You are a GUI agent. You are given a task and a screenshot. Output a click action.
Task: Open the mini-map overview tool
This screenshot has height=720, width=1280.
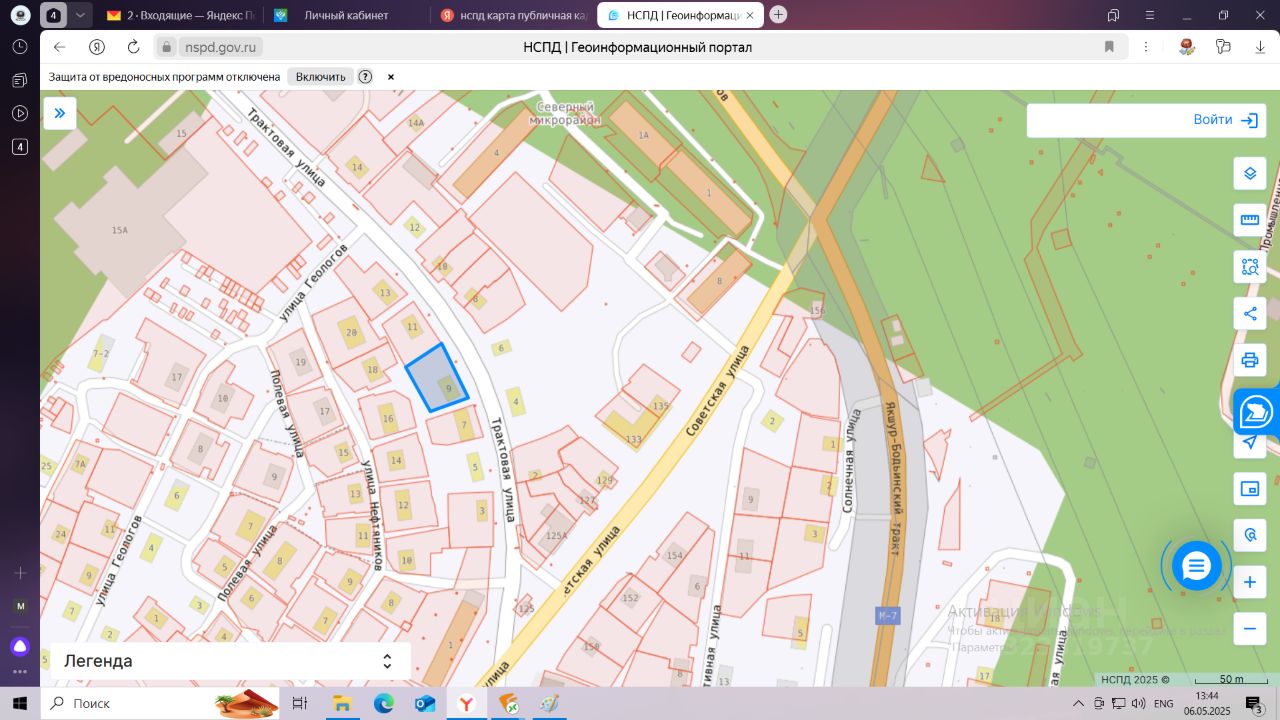1249,488
